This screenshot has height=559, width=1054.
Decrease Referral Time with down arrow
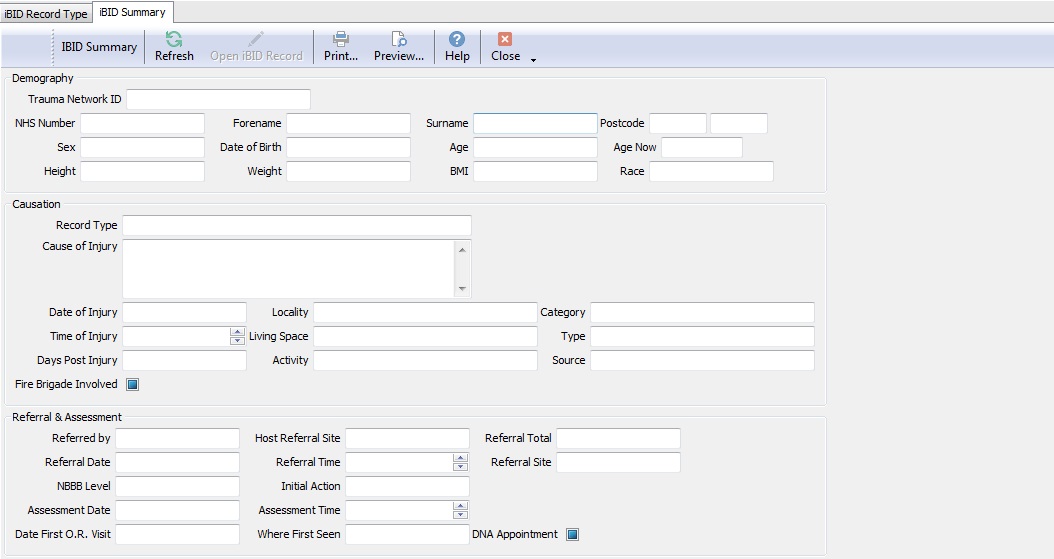click(460, 467)
